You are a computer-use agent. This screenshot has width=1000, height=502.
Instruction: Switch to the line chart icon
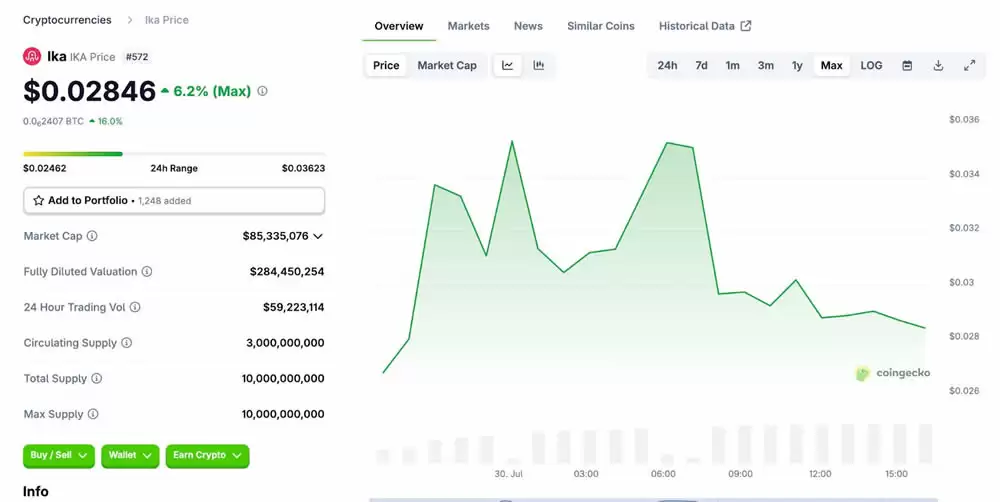coord(508,66)
